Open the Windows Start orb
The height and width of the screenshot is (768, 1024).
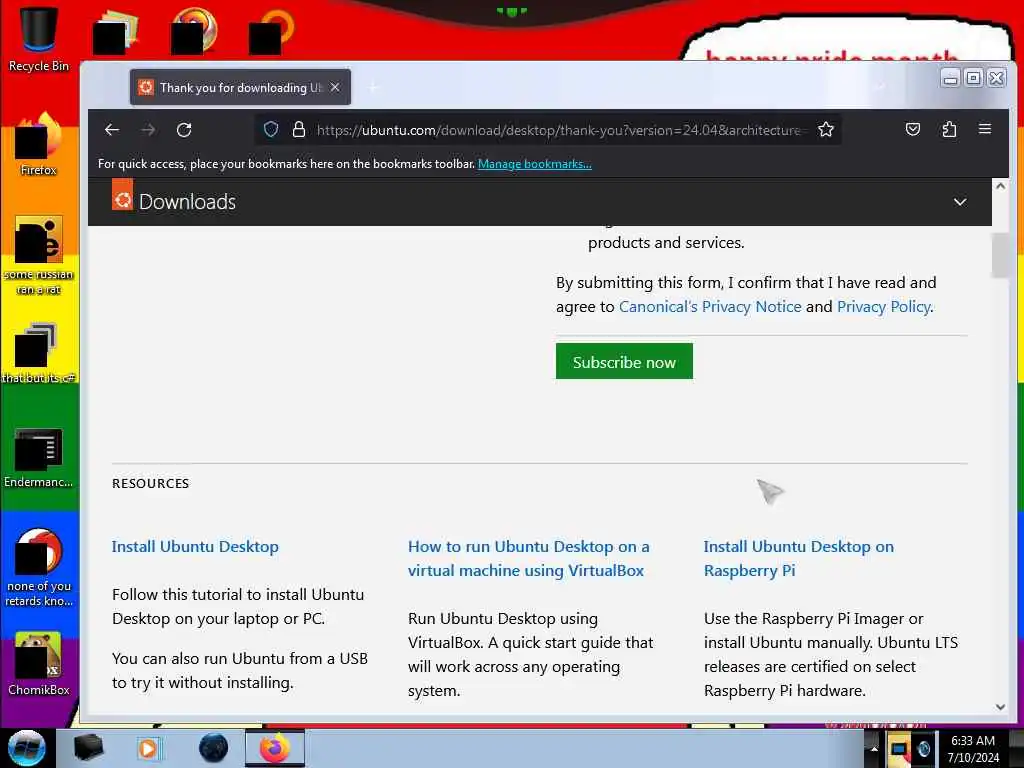(x=27, y=748)
